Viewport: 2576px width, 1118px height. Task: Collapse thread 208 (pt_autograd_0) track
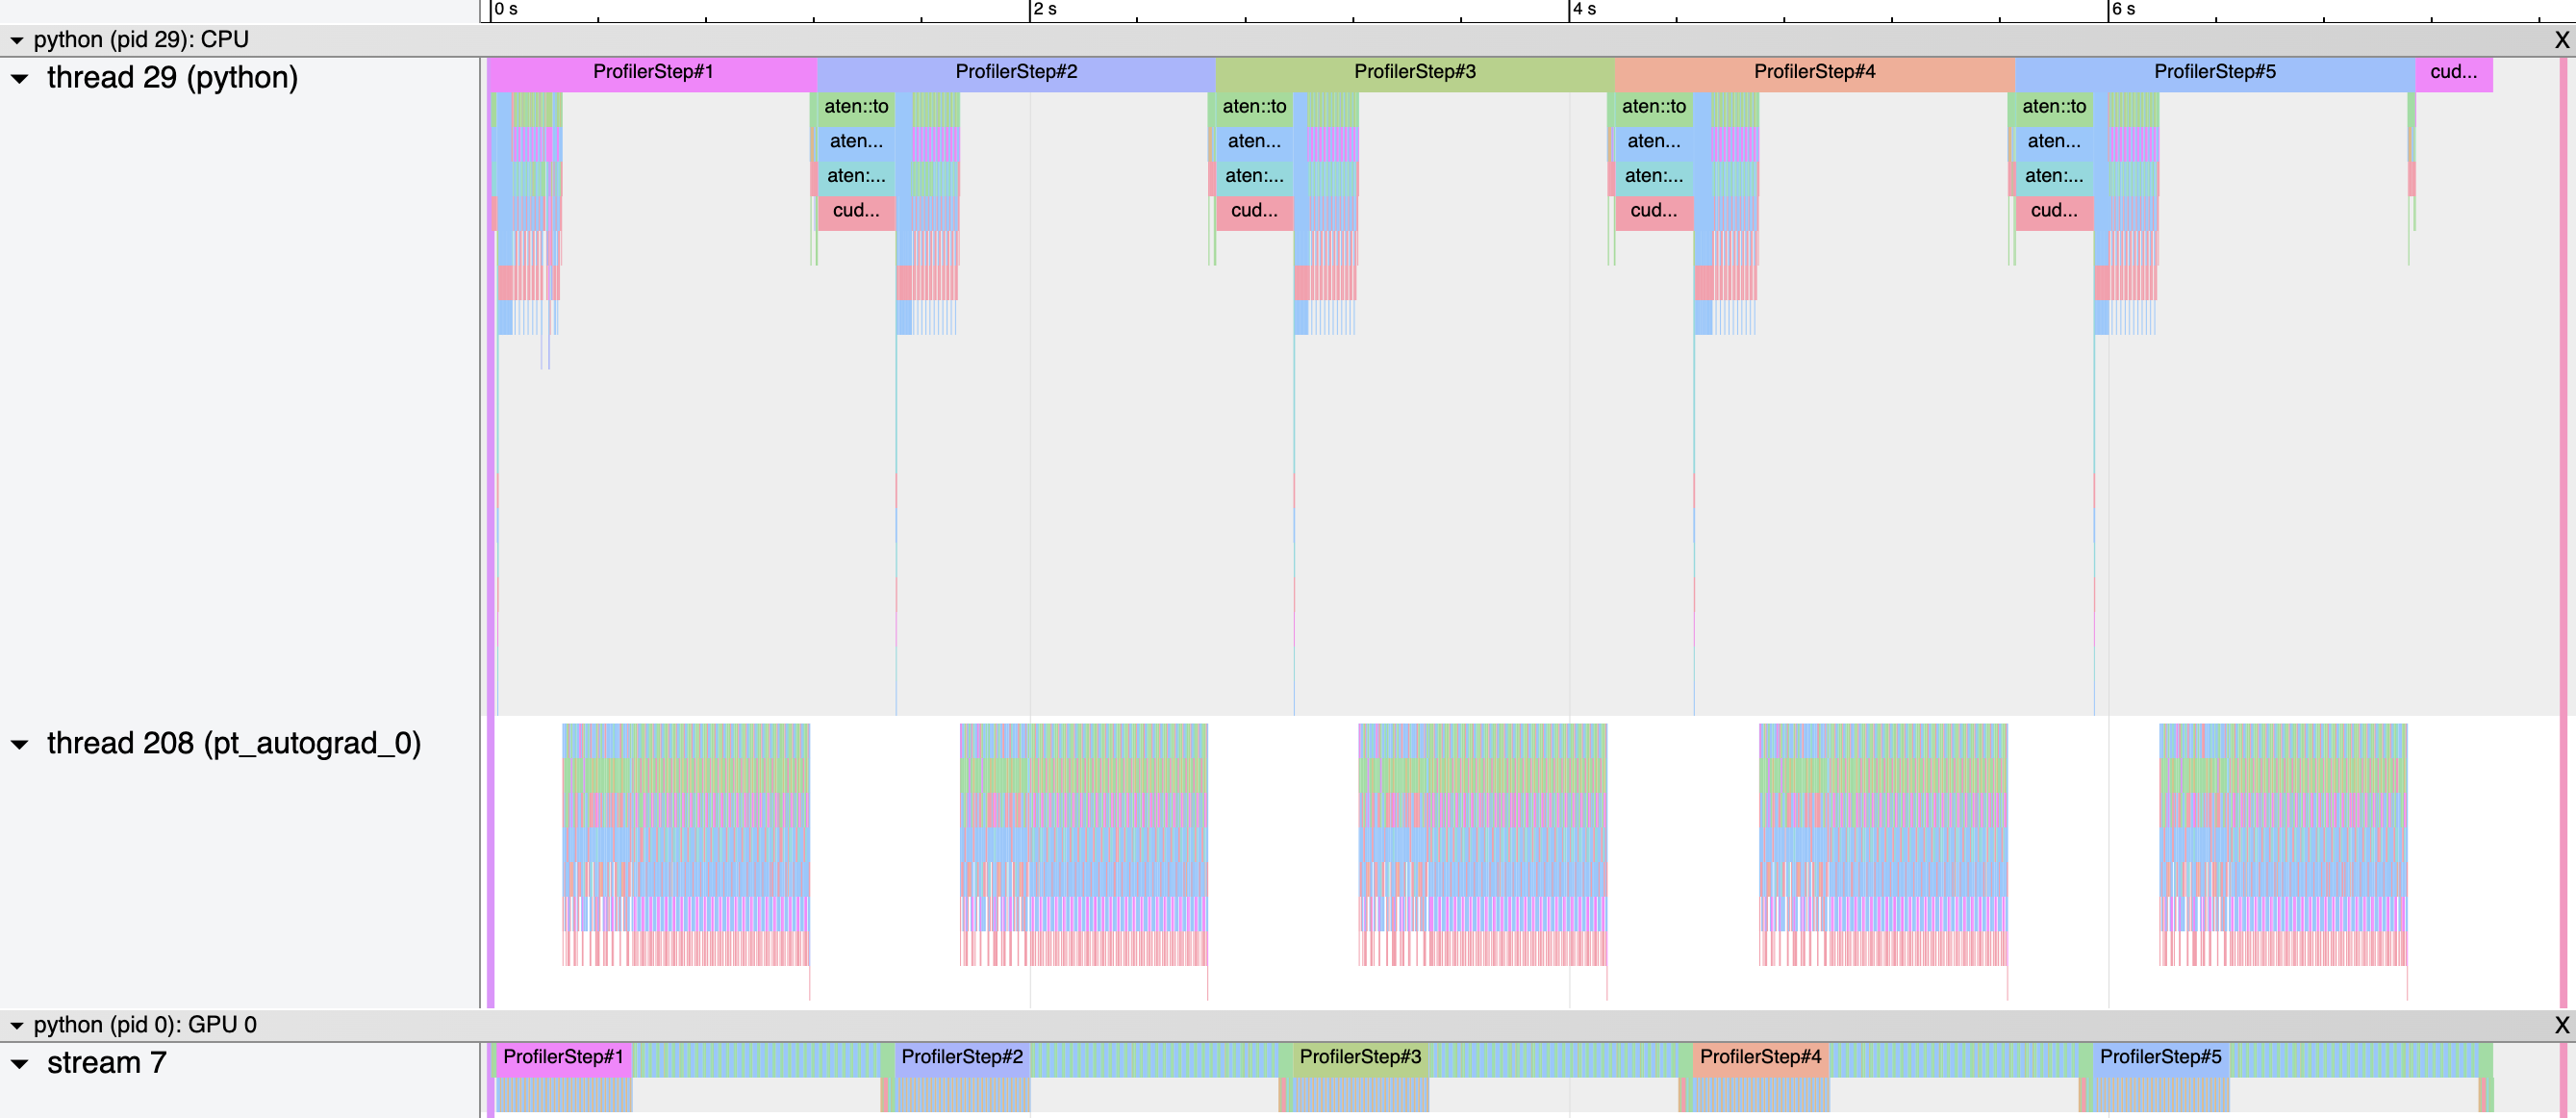[x=20, y=744]
